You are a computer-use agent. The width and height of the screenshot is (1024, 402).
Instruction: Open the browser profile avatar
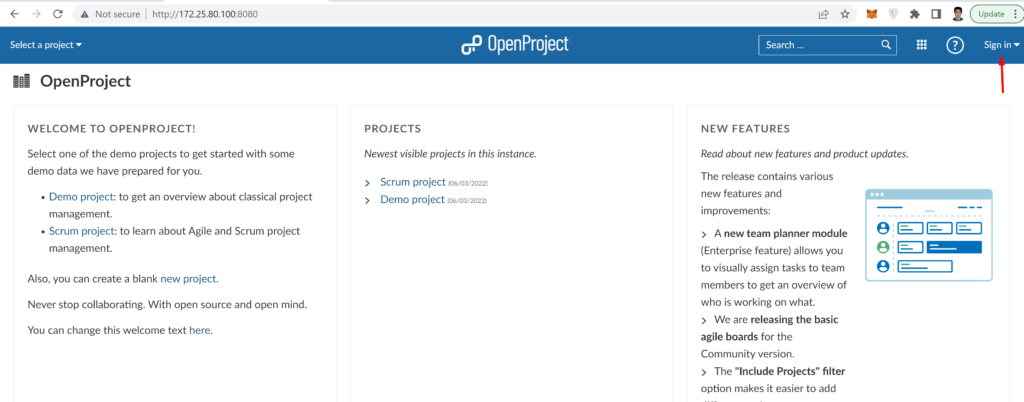point(958,14)
